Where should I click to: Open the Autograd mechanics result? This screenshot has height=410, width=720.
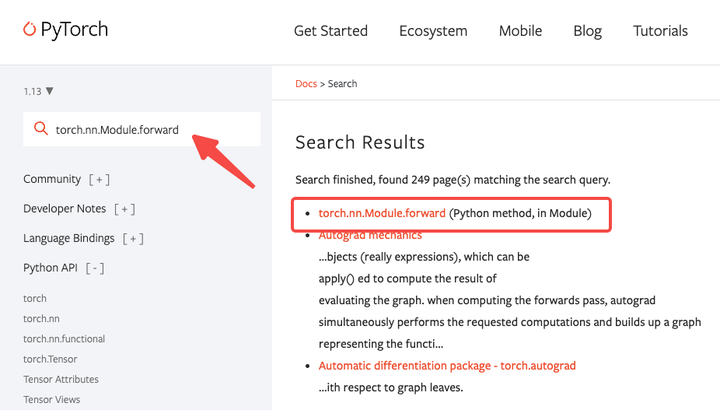370,235
